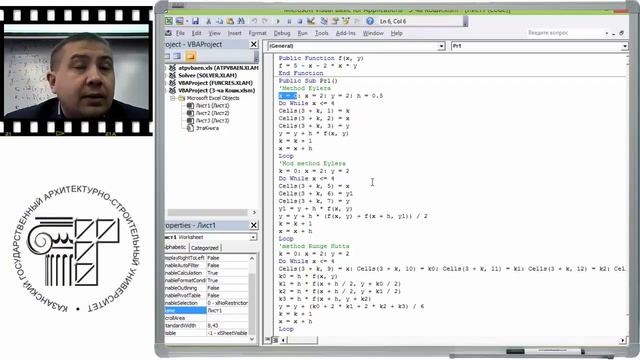Screen dimensions: 640x360
Task: Click the EnableAutoFilter False value
Action: coord(227,265)
